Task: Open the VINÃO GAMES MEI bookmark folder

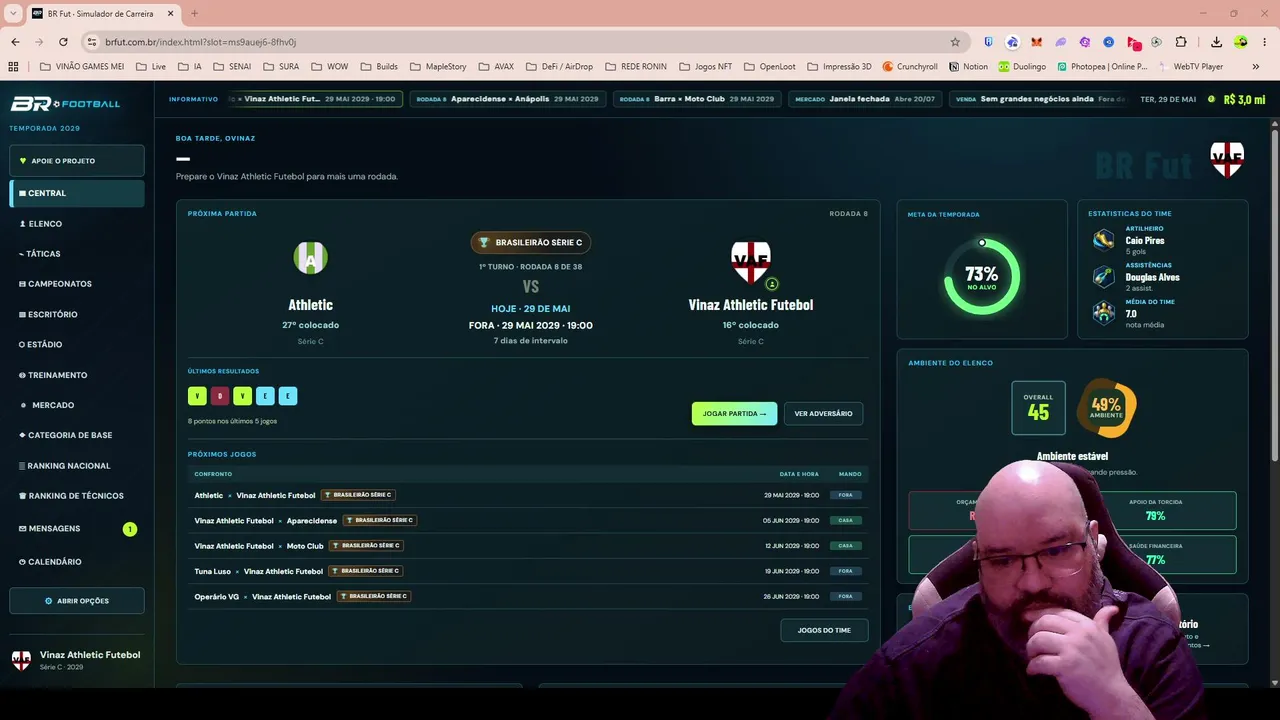Action: coord(82,67)
